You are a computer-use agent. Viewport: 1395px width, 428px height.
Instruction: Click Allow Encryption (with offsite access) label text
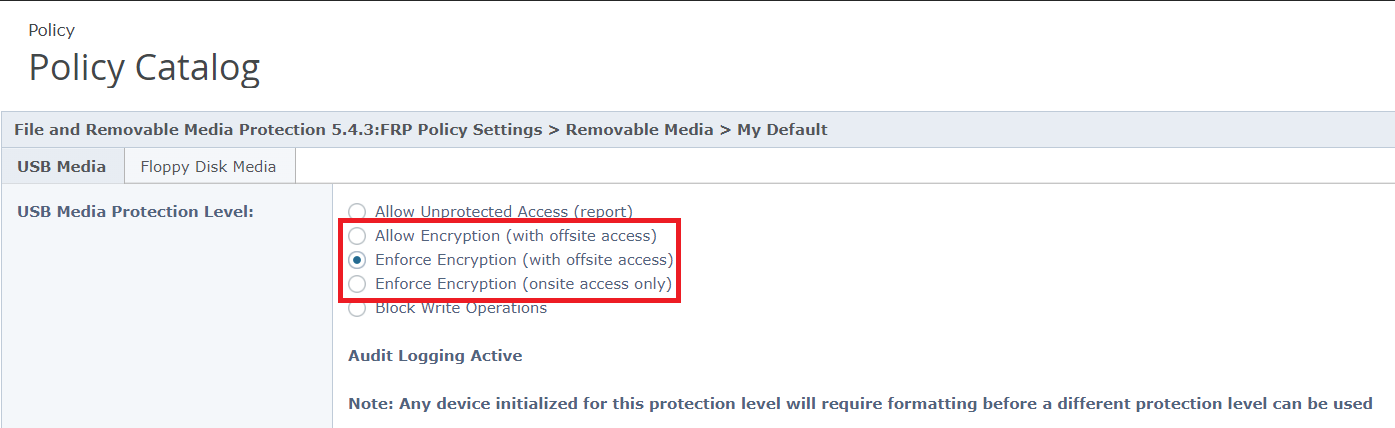(x=515, y=236)
